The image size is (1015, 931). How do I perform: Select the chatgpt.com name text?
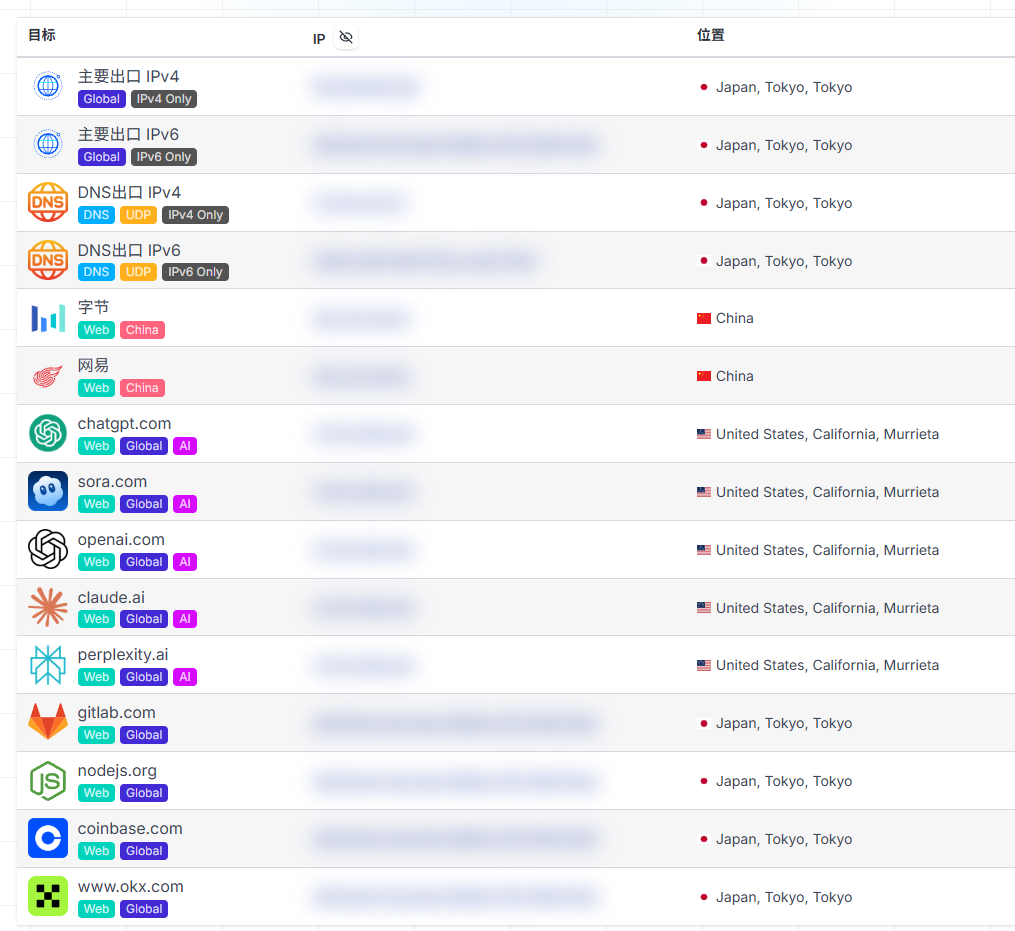click(x=124, y=423)
